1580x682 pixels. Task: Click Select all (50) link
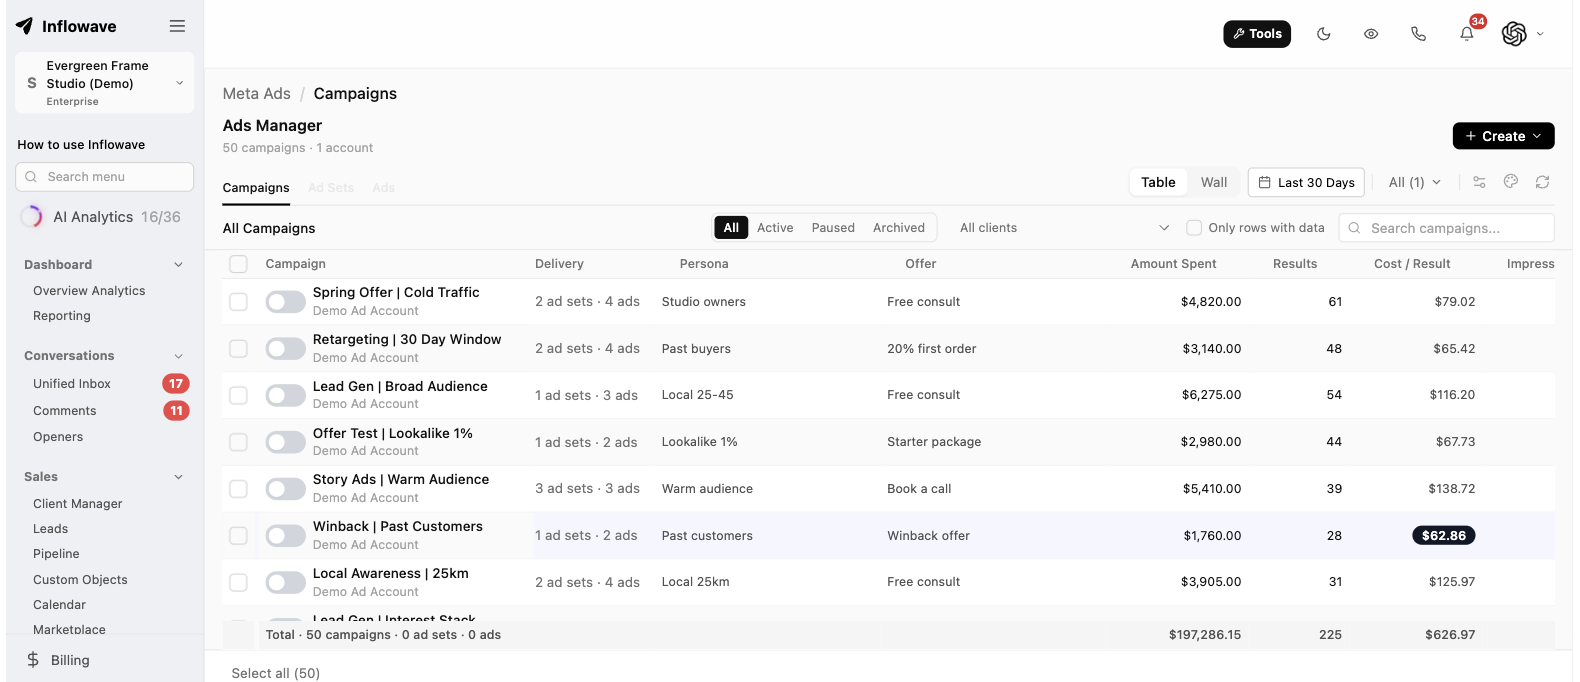coord(276,673)
